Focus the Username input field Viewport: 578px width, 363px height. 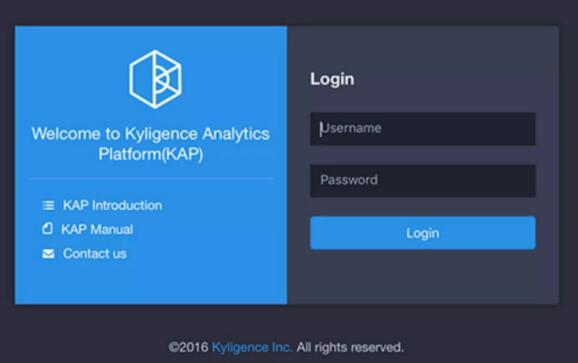[x=423, y=129]
